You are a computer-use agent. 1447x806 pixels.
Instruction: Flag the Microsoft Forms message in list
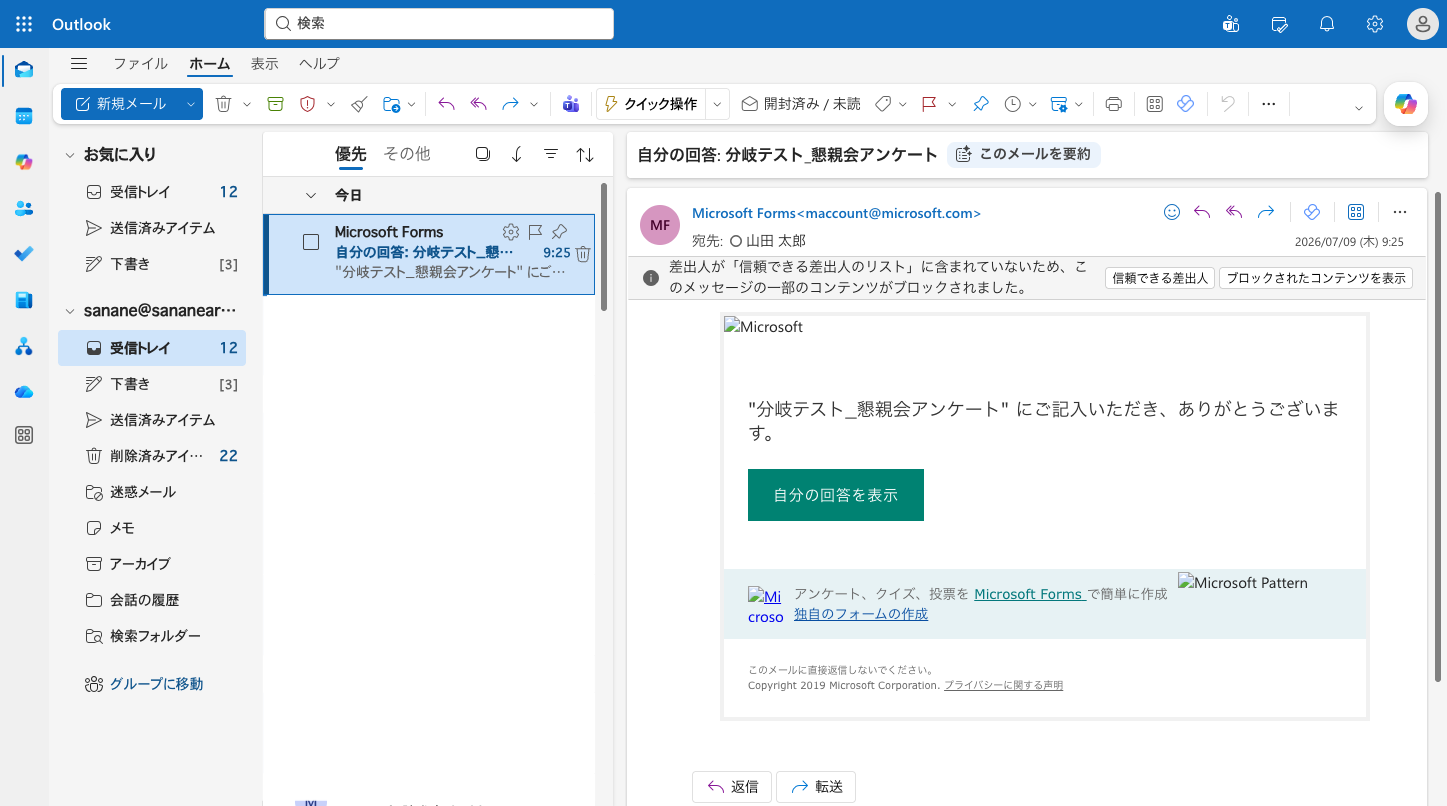[535, 232]
